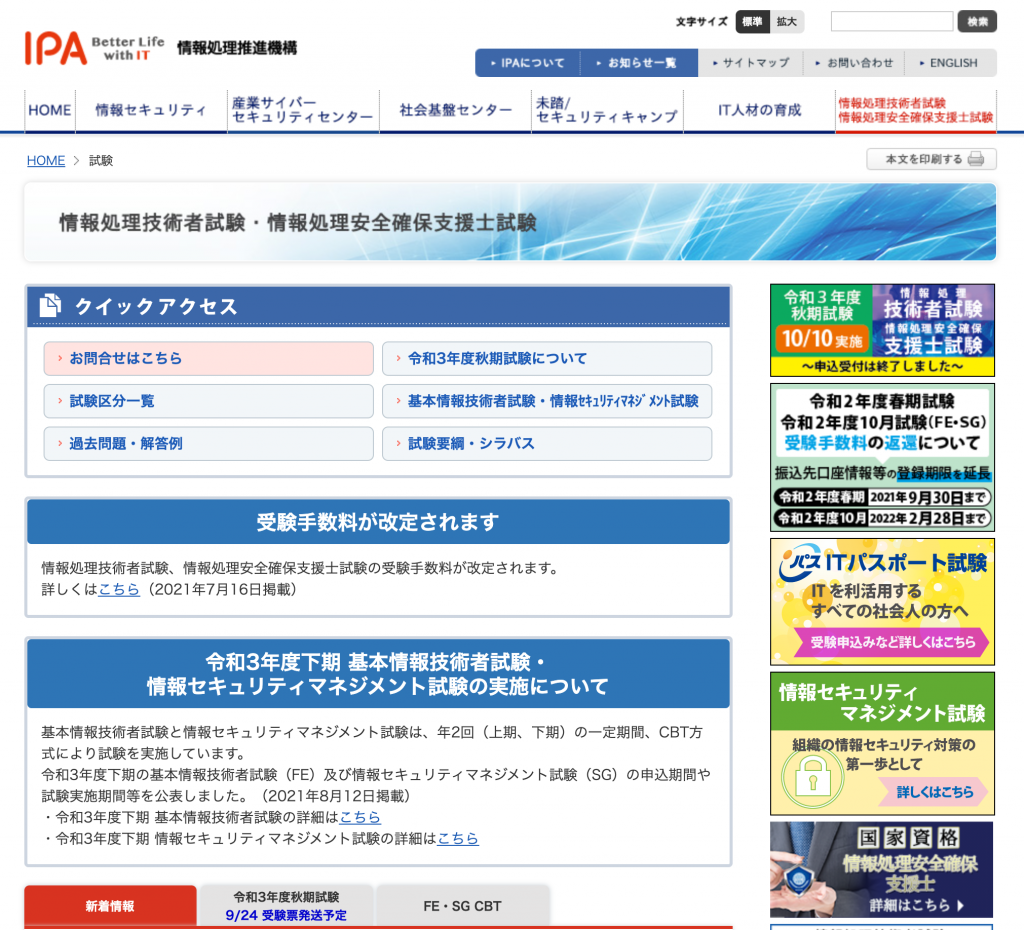Open the 情報セキュリティマネジメント試験 green banner

[882, 744]
